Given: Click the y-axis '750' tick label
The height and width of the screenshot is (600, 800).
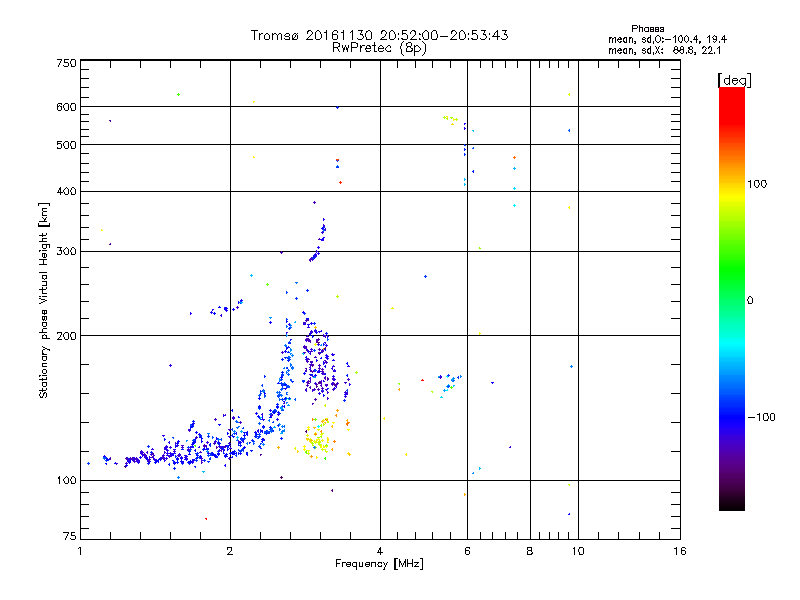Looking at the screenshot, I should point(66,63).
